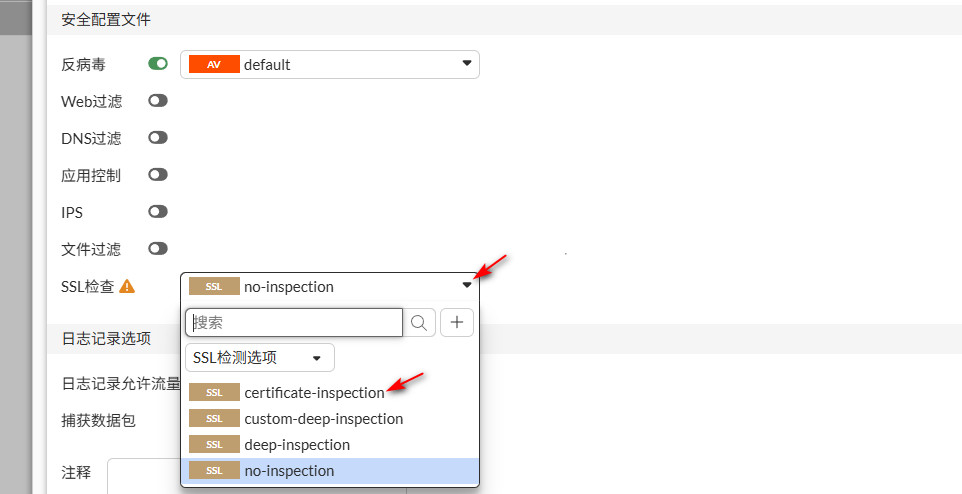This screenshot has width=962, height=494.
Task: Turn on the application control toggle
Action: 158,175
